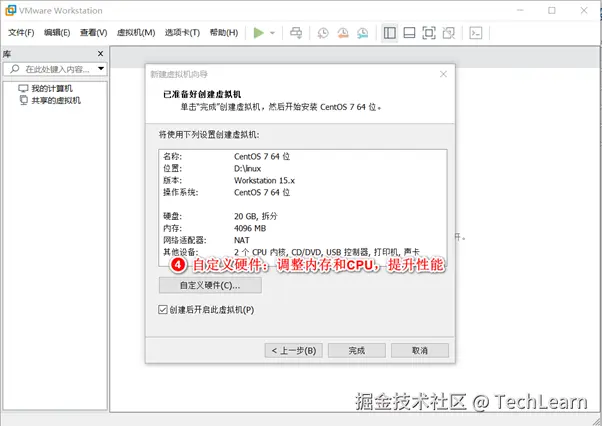Open the 虚拟机(M) menu
This screenshot has width=602, height=426.
[136, 33]
